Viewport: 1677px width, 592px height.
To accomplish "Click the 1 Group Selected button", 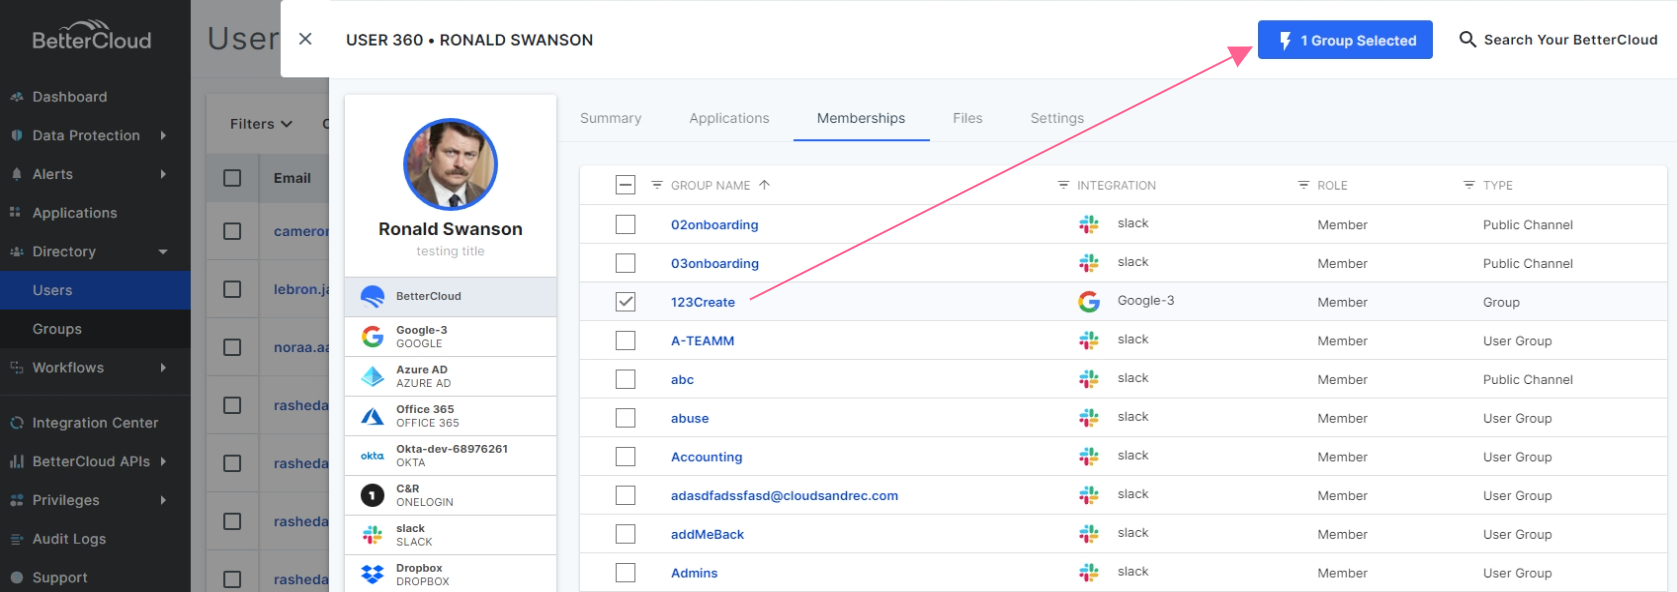I will (1345, 40).
